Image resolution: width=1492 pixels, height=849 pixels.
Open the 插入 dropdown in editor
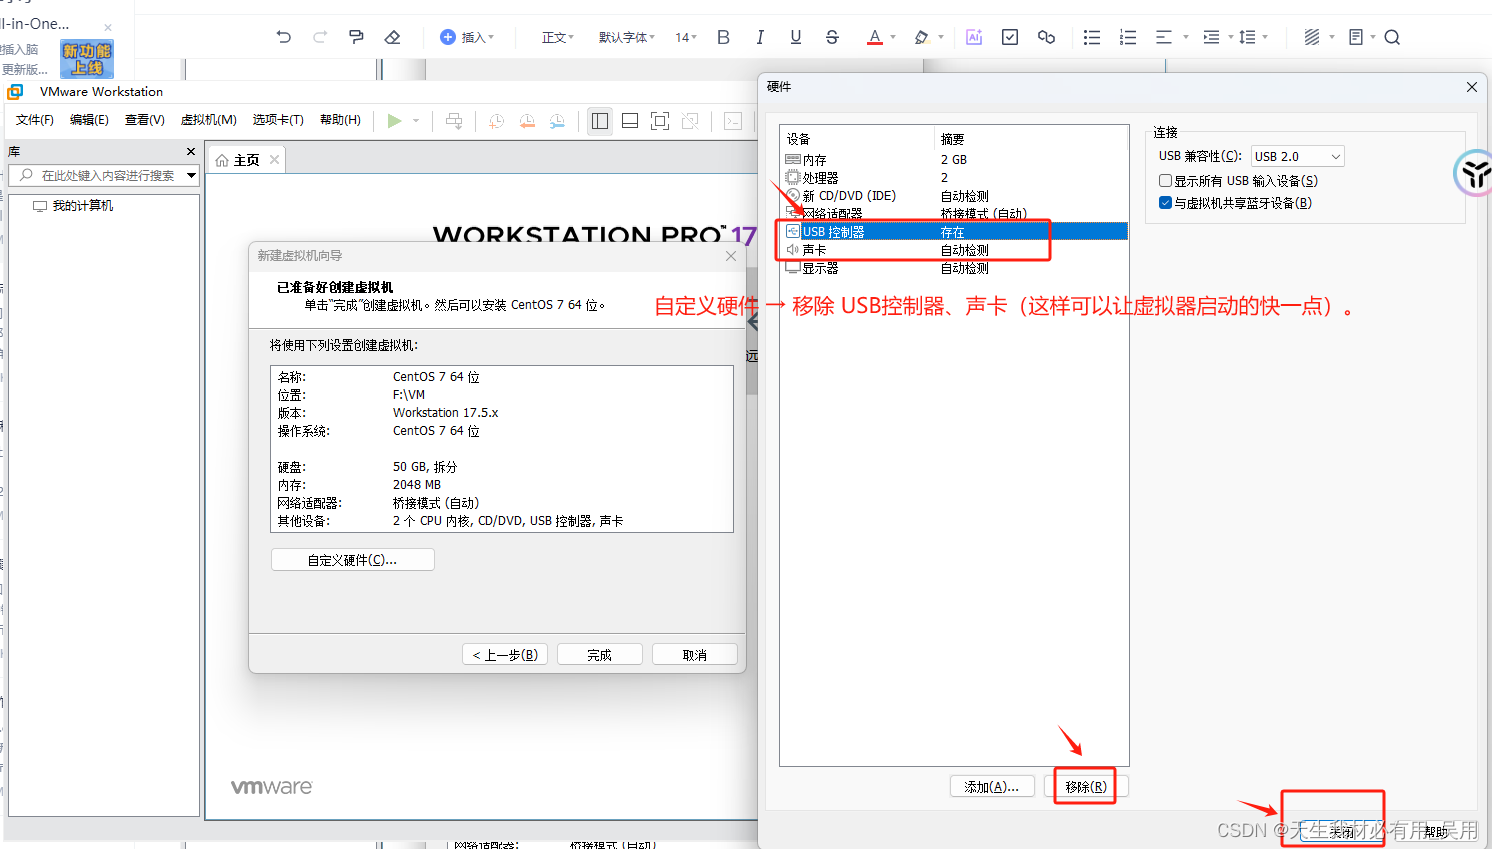(x=467, y=37)
